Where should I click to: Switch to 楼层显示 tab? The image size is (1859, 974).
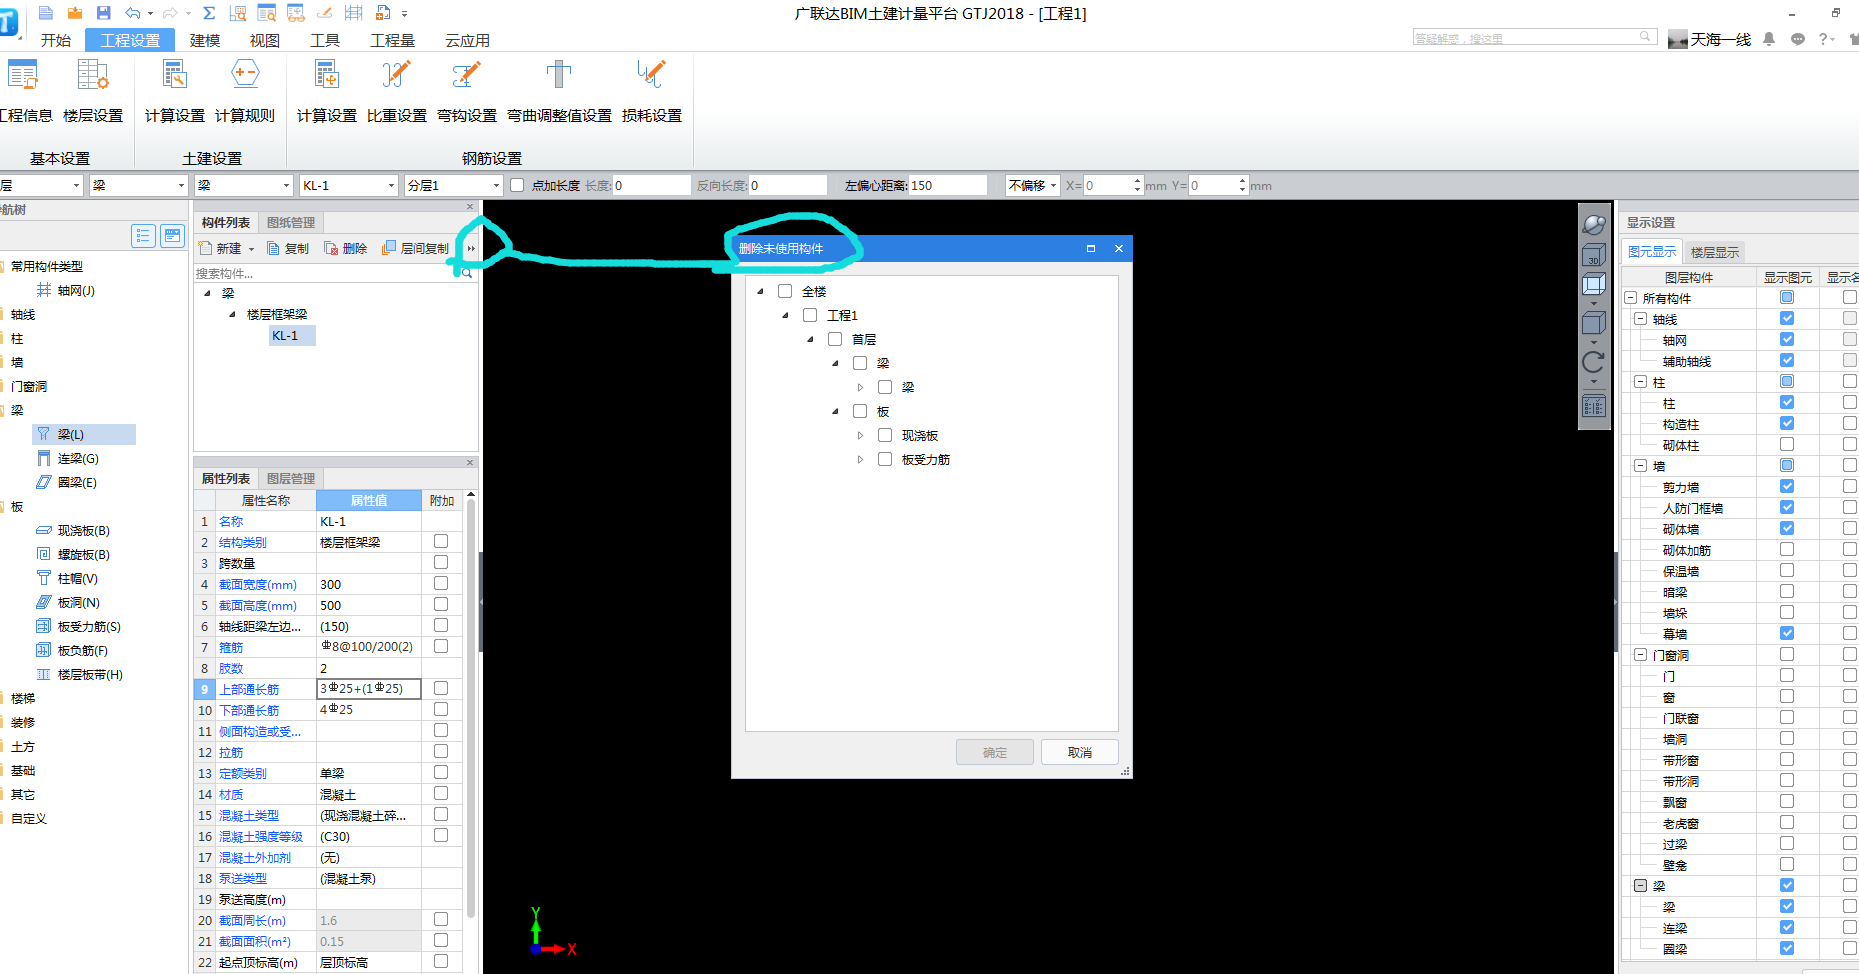(1714, 252)
